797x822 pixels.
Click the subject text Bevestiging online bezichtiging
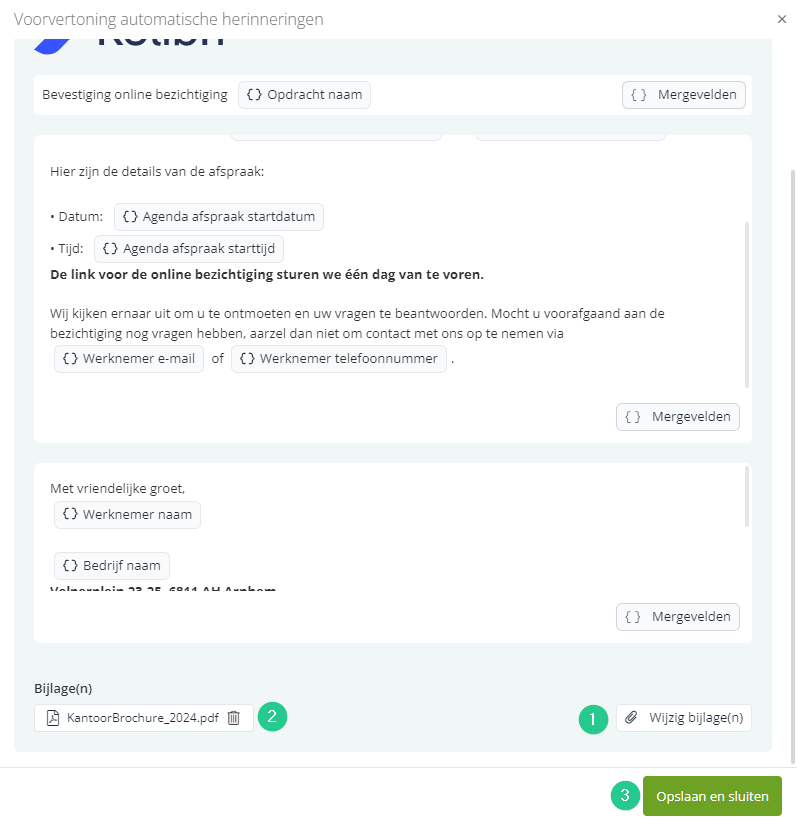(x=135, y=95)
